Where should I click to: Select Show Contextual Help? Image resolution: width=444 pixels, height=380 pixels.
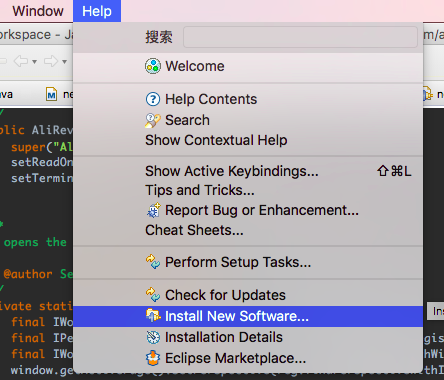[248, 140]
